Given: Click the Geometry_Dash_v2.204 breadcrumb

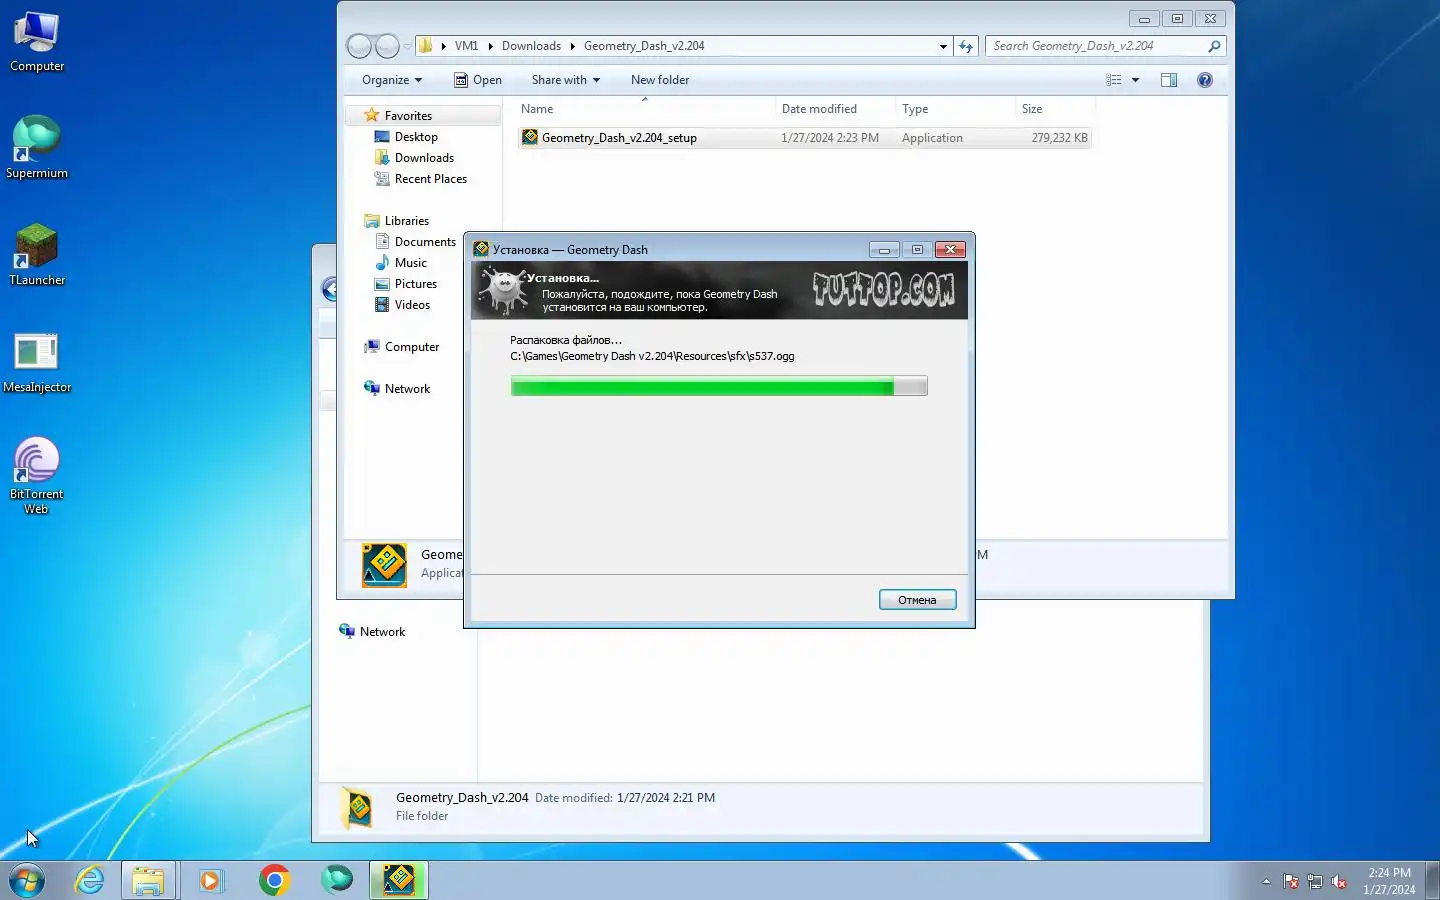Looking at the screenshot, I should tap(644, 46).
